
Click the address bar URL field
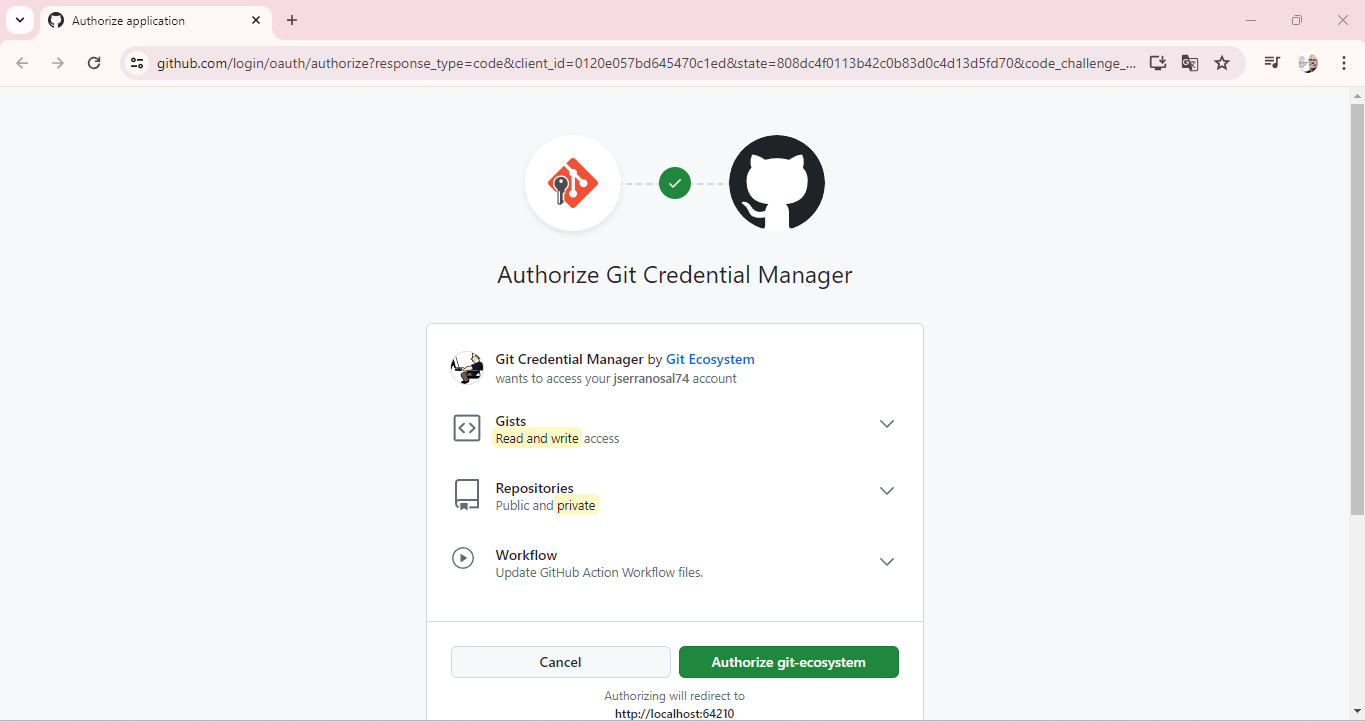click(x=646, y=63)
